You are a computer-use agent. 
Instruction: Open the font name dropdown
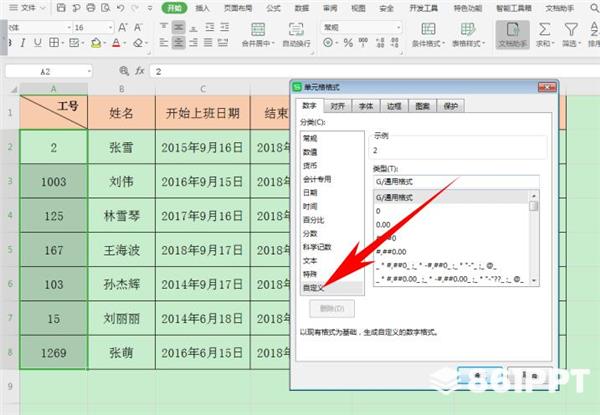(69, 28)
